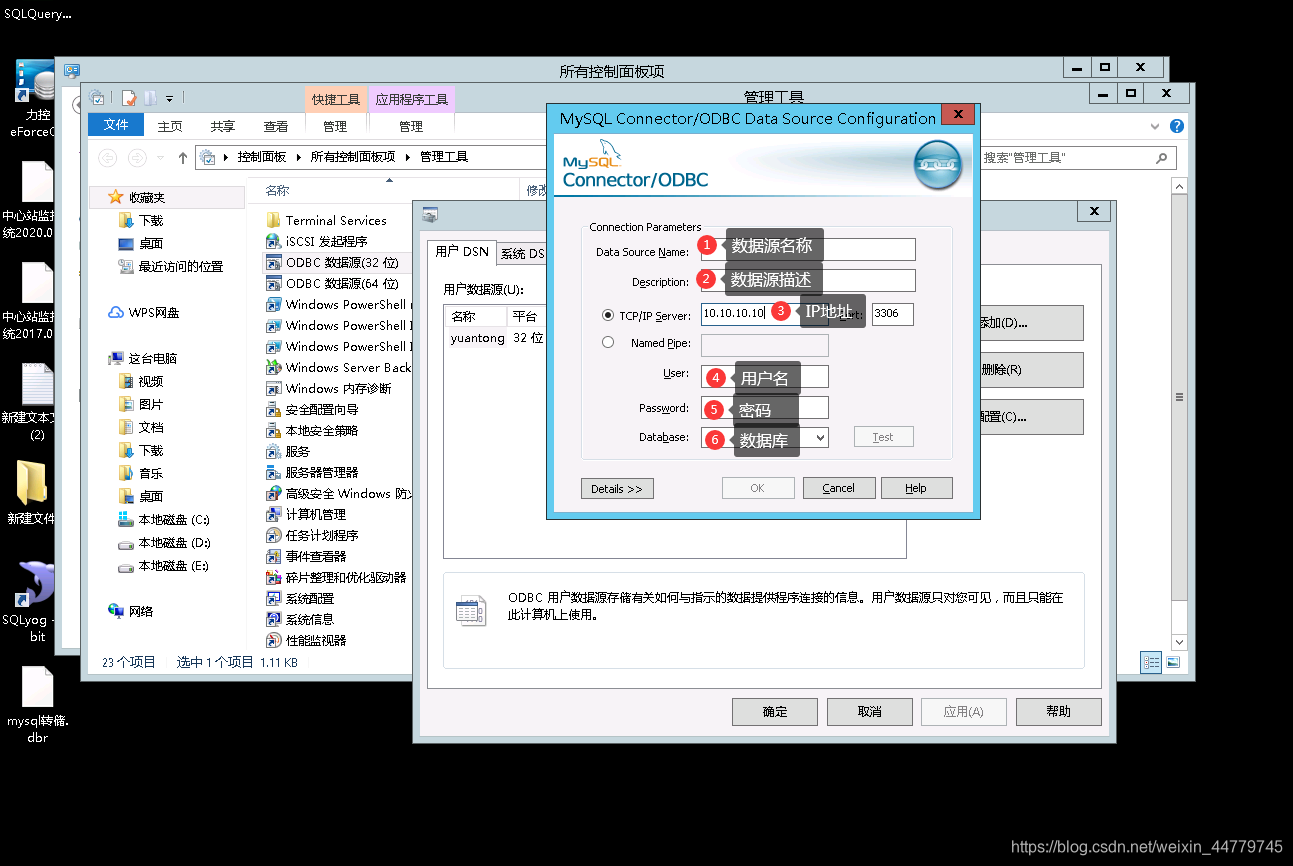Click Cancel in MySQL Connector dialog
Viewport: 1293px width, 866px height.
tap(838, 488)
